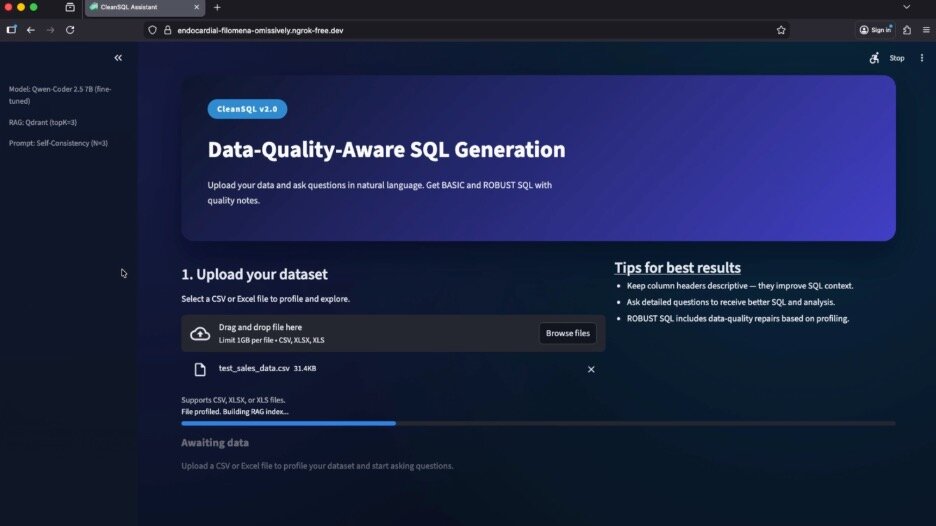
Task: Open the tab list dropdown chevron
Action: [907, 7]
